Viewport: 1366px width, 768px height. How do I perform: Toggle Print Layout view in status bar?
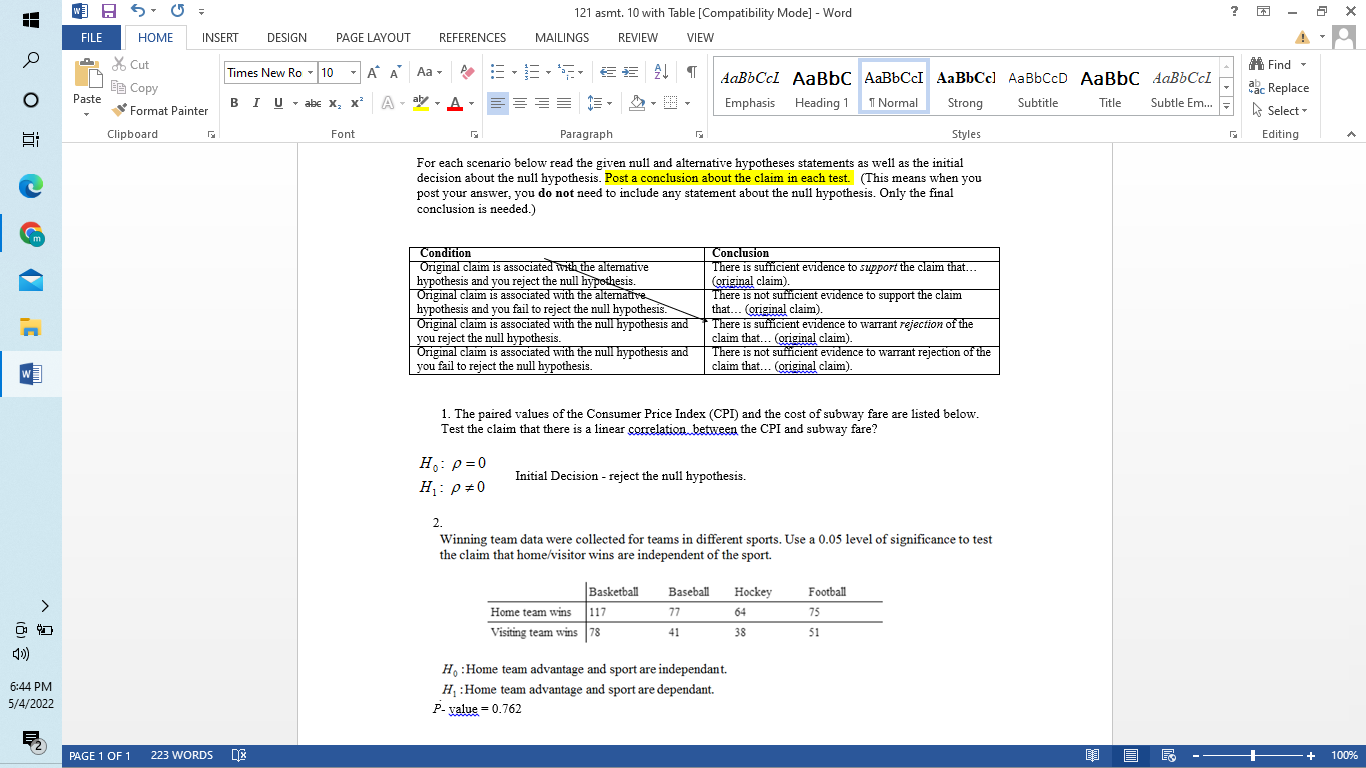(1131, 756)
